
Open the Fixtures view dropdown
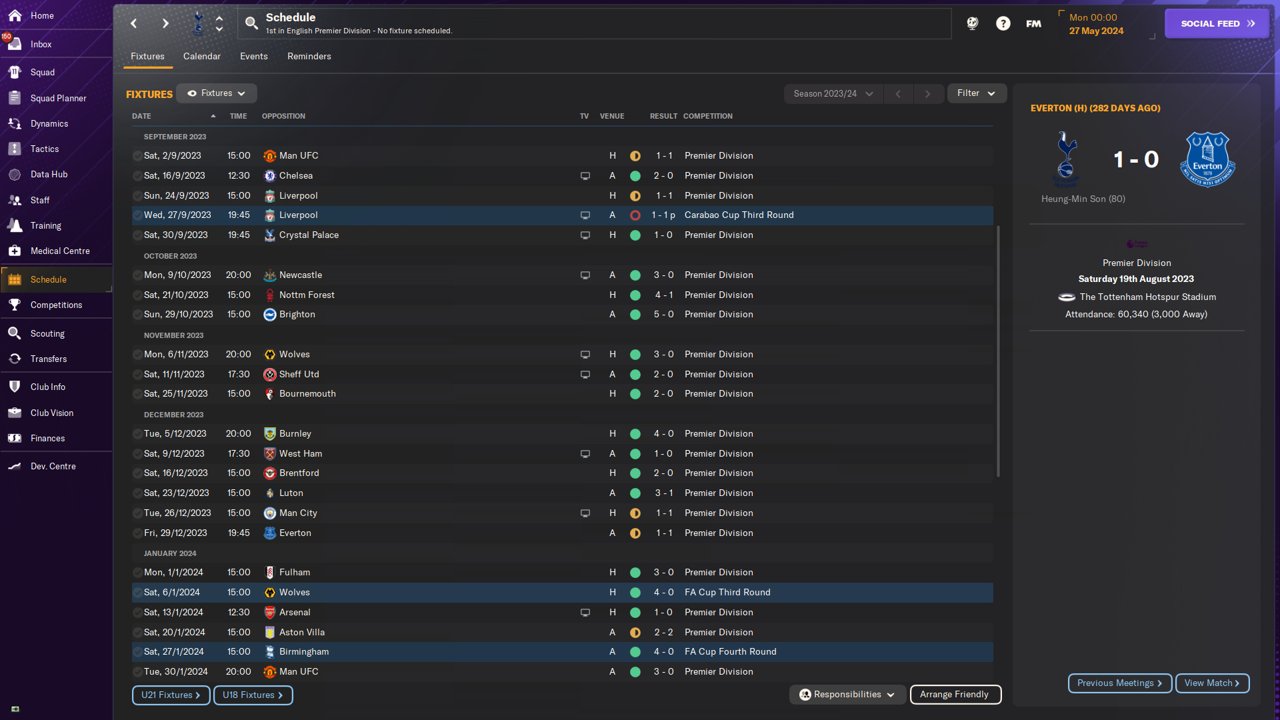[217, 93]
